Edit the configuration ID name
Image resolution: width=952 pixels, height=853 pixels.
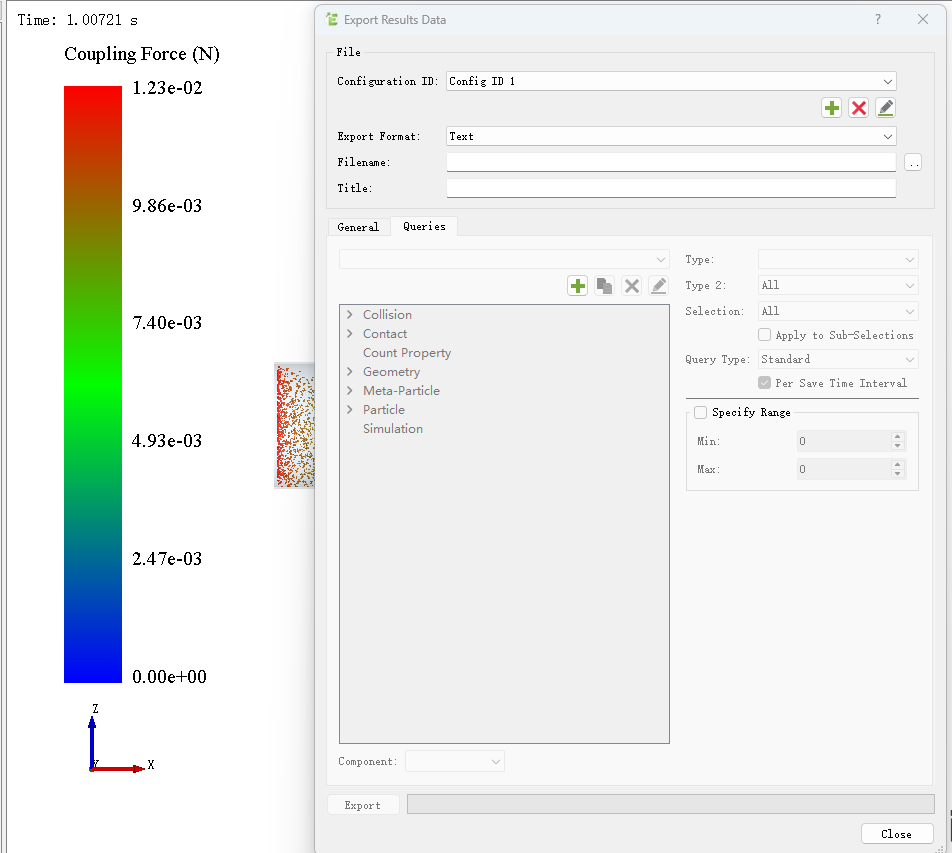tap(886, 108)
